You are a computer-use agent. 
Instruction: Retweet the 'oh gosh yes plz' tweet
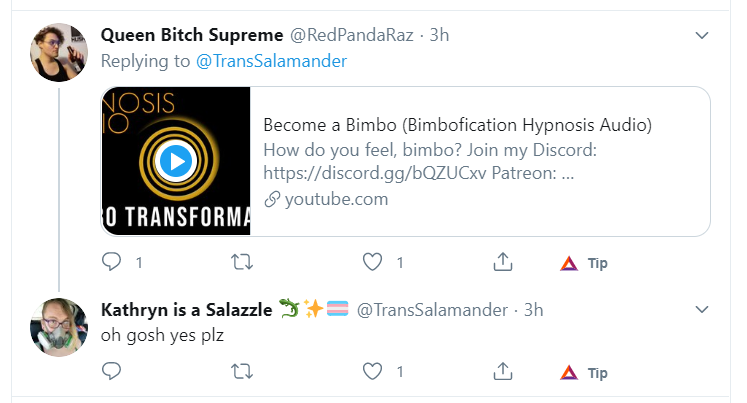coord(242,371)
